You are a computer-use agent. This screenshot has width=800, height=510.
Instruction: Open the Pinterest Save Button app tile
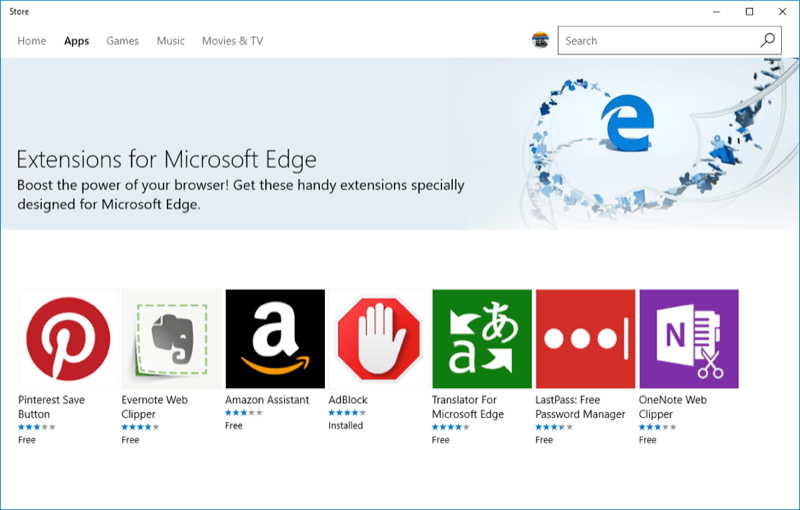(x=68, y=339)
